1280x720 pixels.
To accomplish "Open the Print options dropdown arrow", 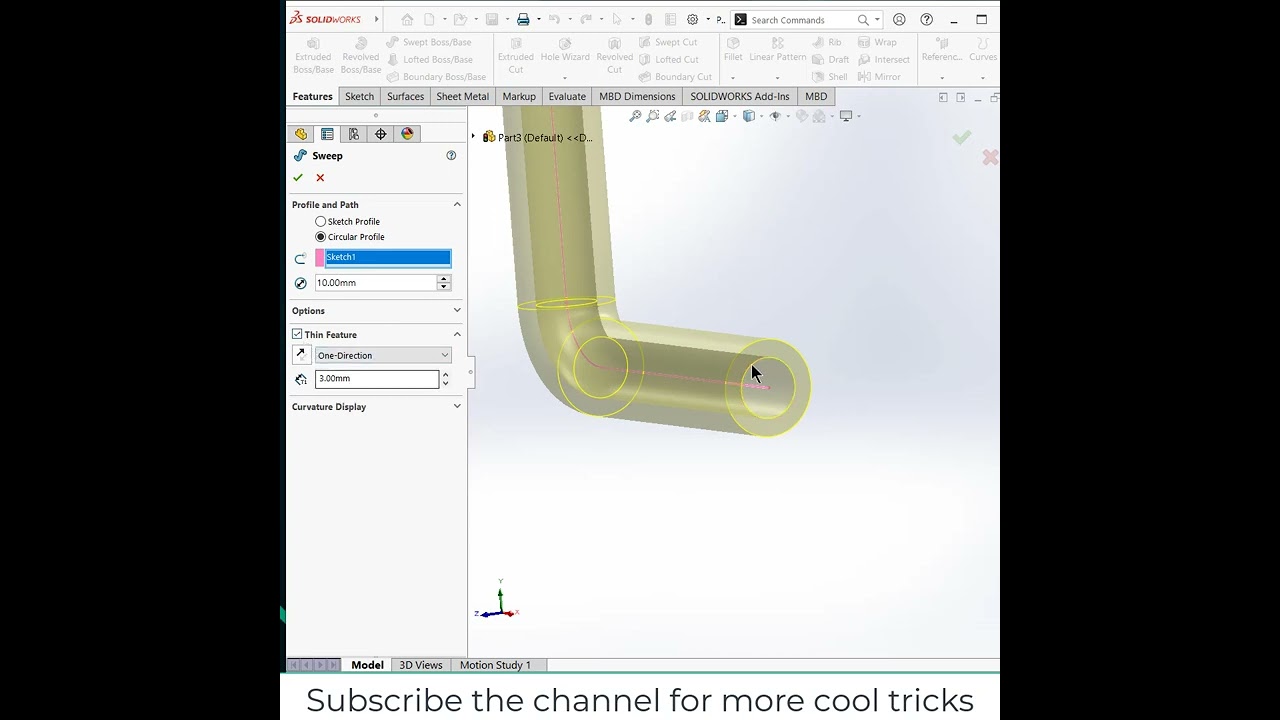I will (539, 20).
